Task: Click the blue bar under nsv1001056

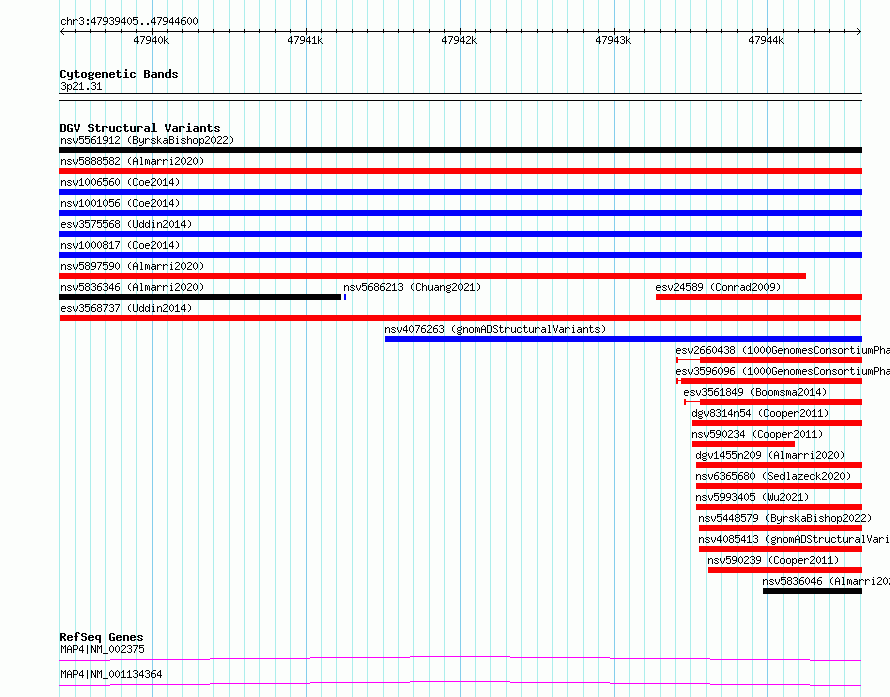Action: (460, 213)
